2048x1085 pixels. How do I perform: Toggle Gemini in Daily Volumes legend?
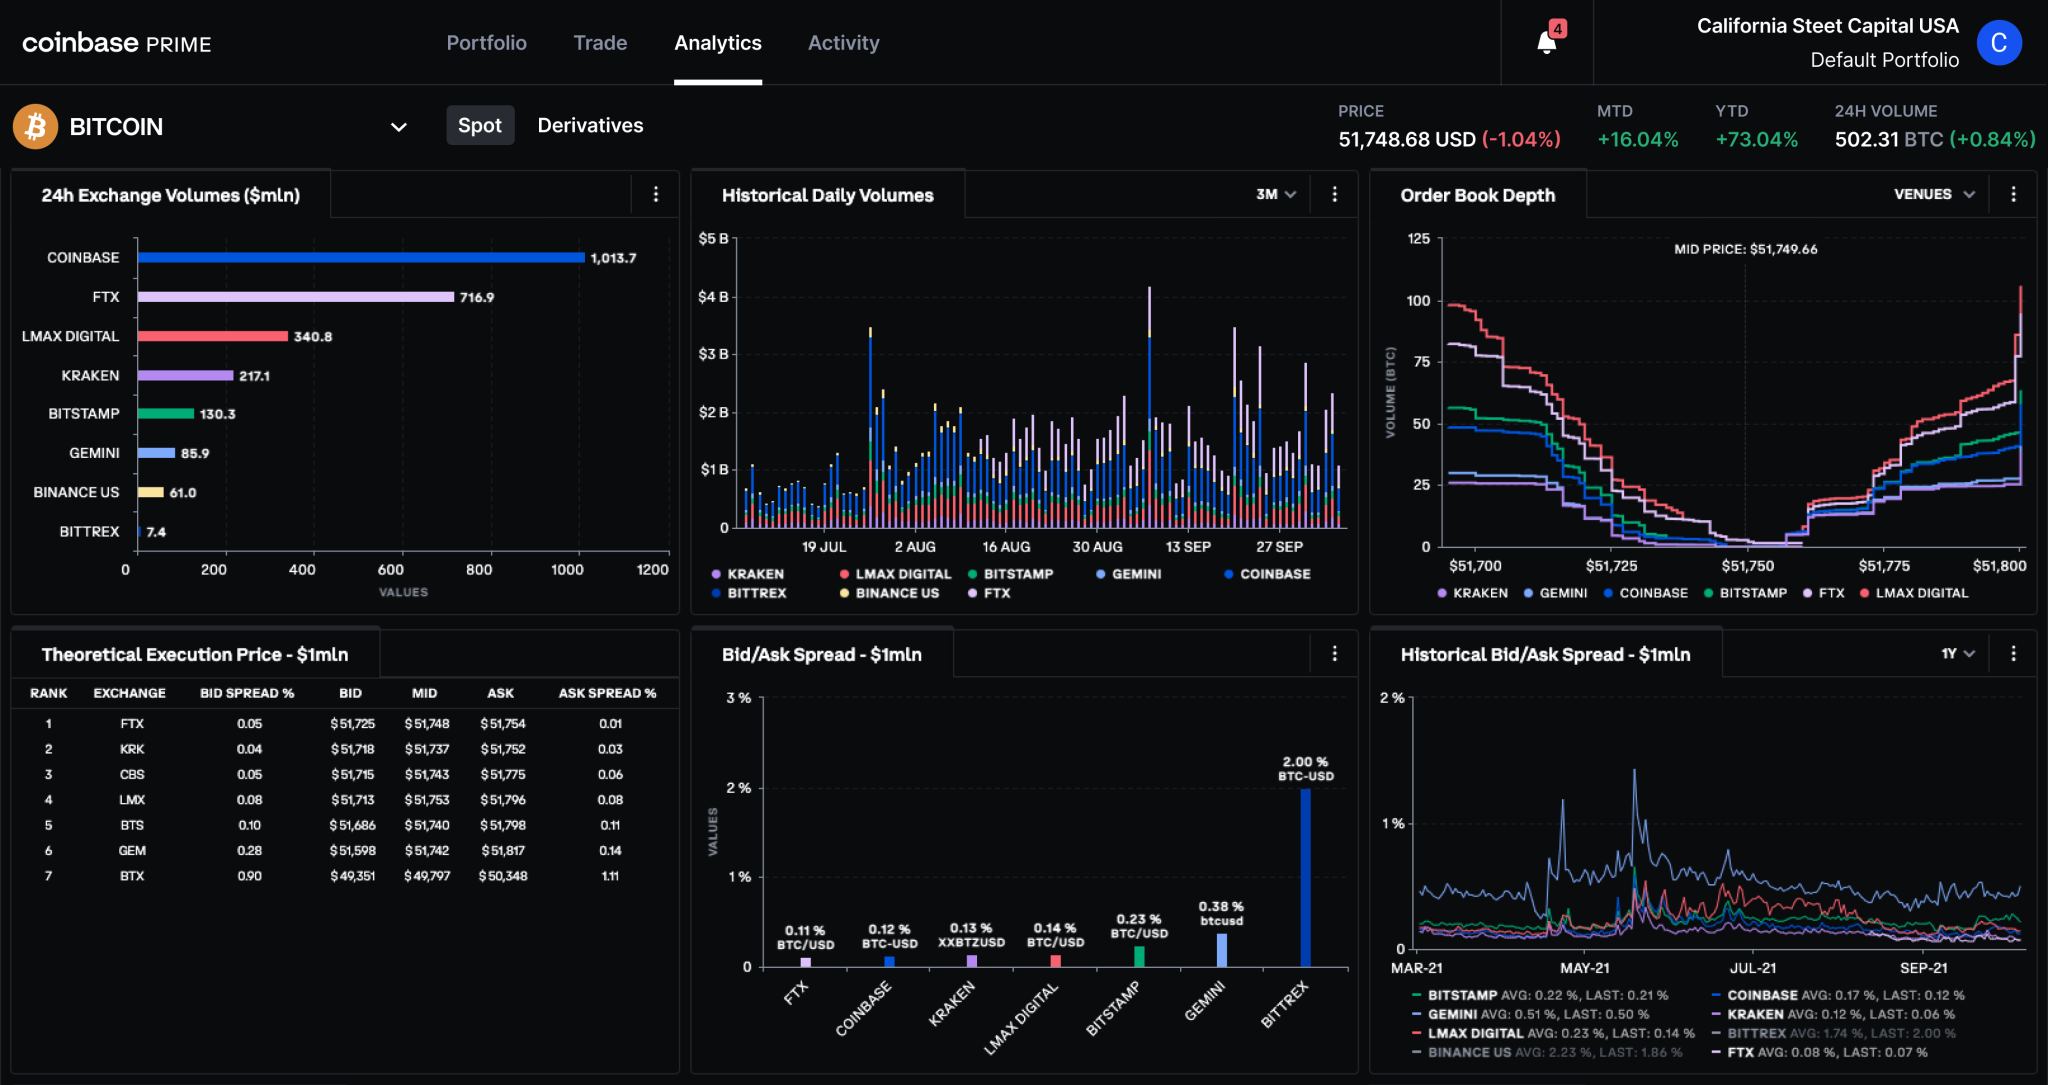click(1129, 574)
